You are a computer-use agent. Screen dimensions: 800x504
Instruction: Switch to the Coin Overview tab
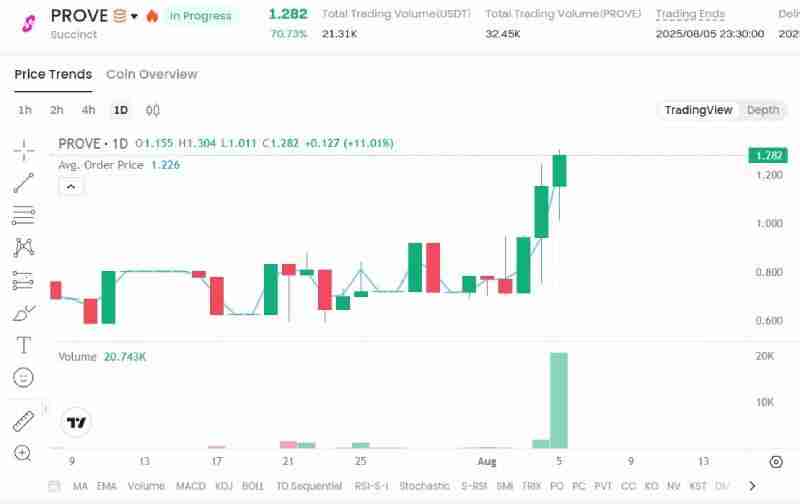pyautogui.click(x=152, y=74)
